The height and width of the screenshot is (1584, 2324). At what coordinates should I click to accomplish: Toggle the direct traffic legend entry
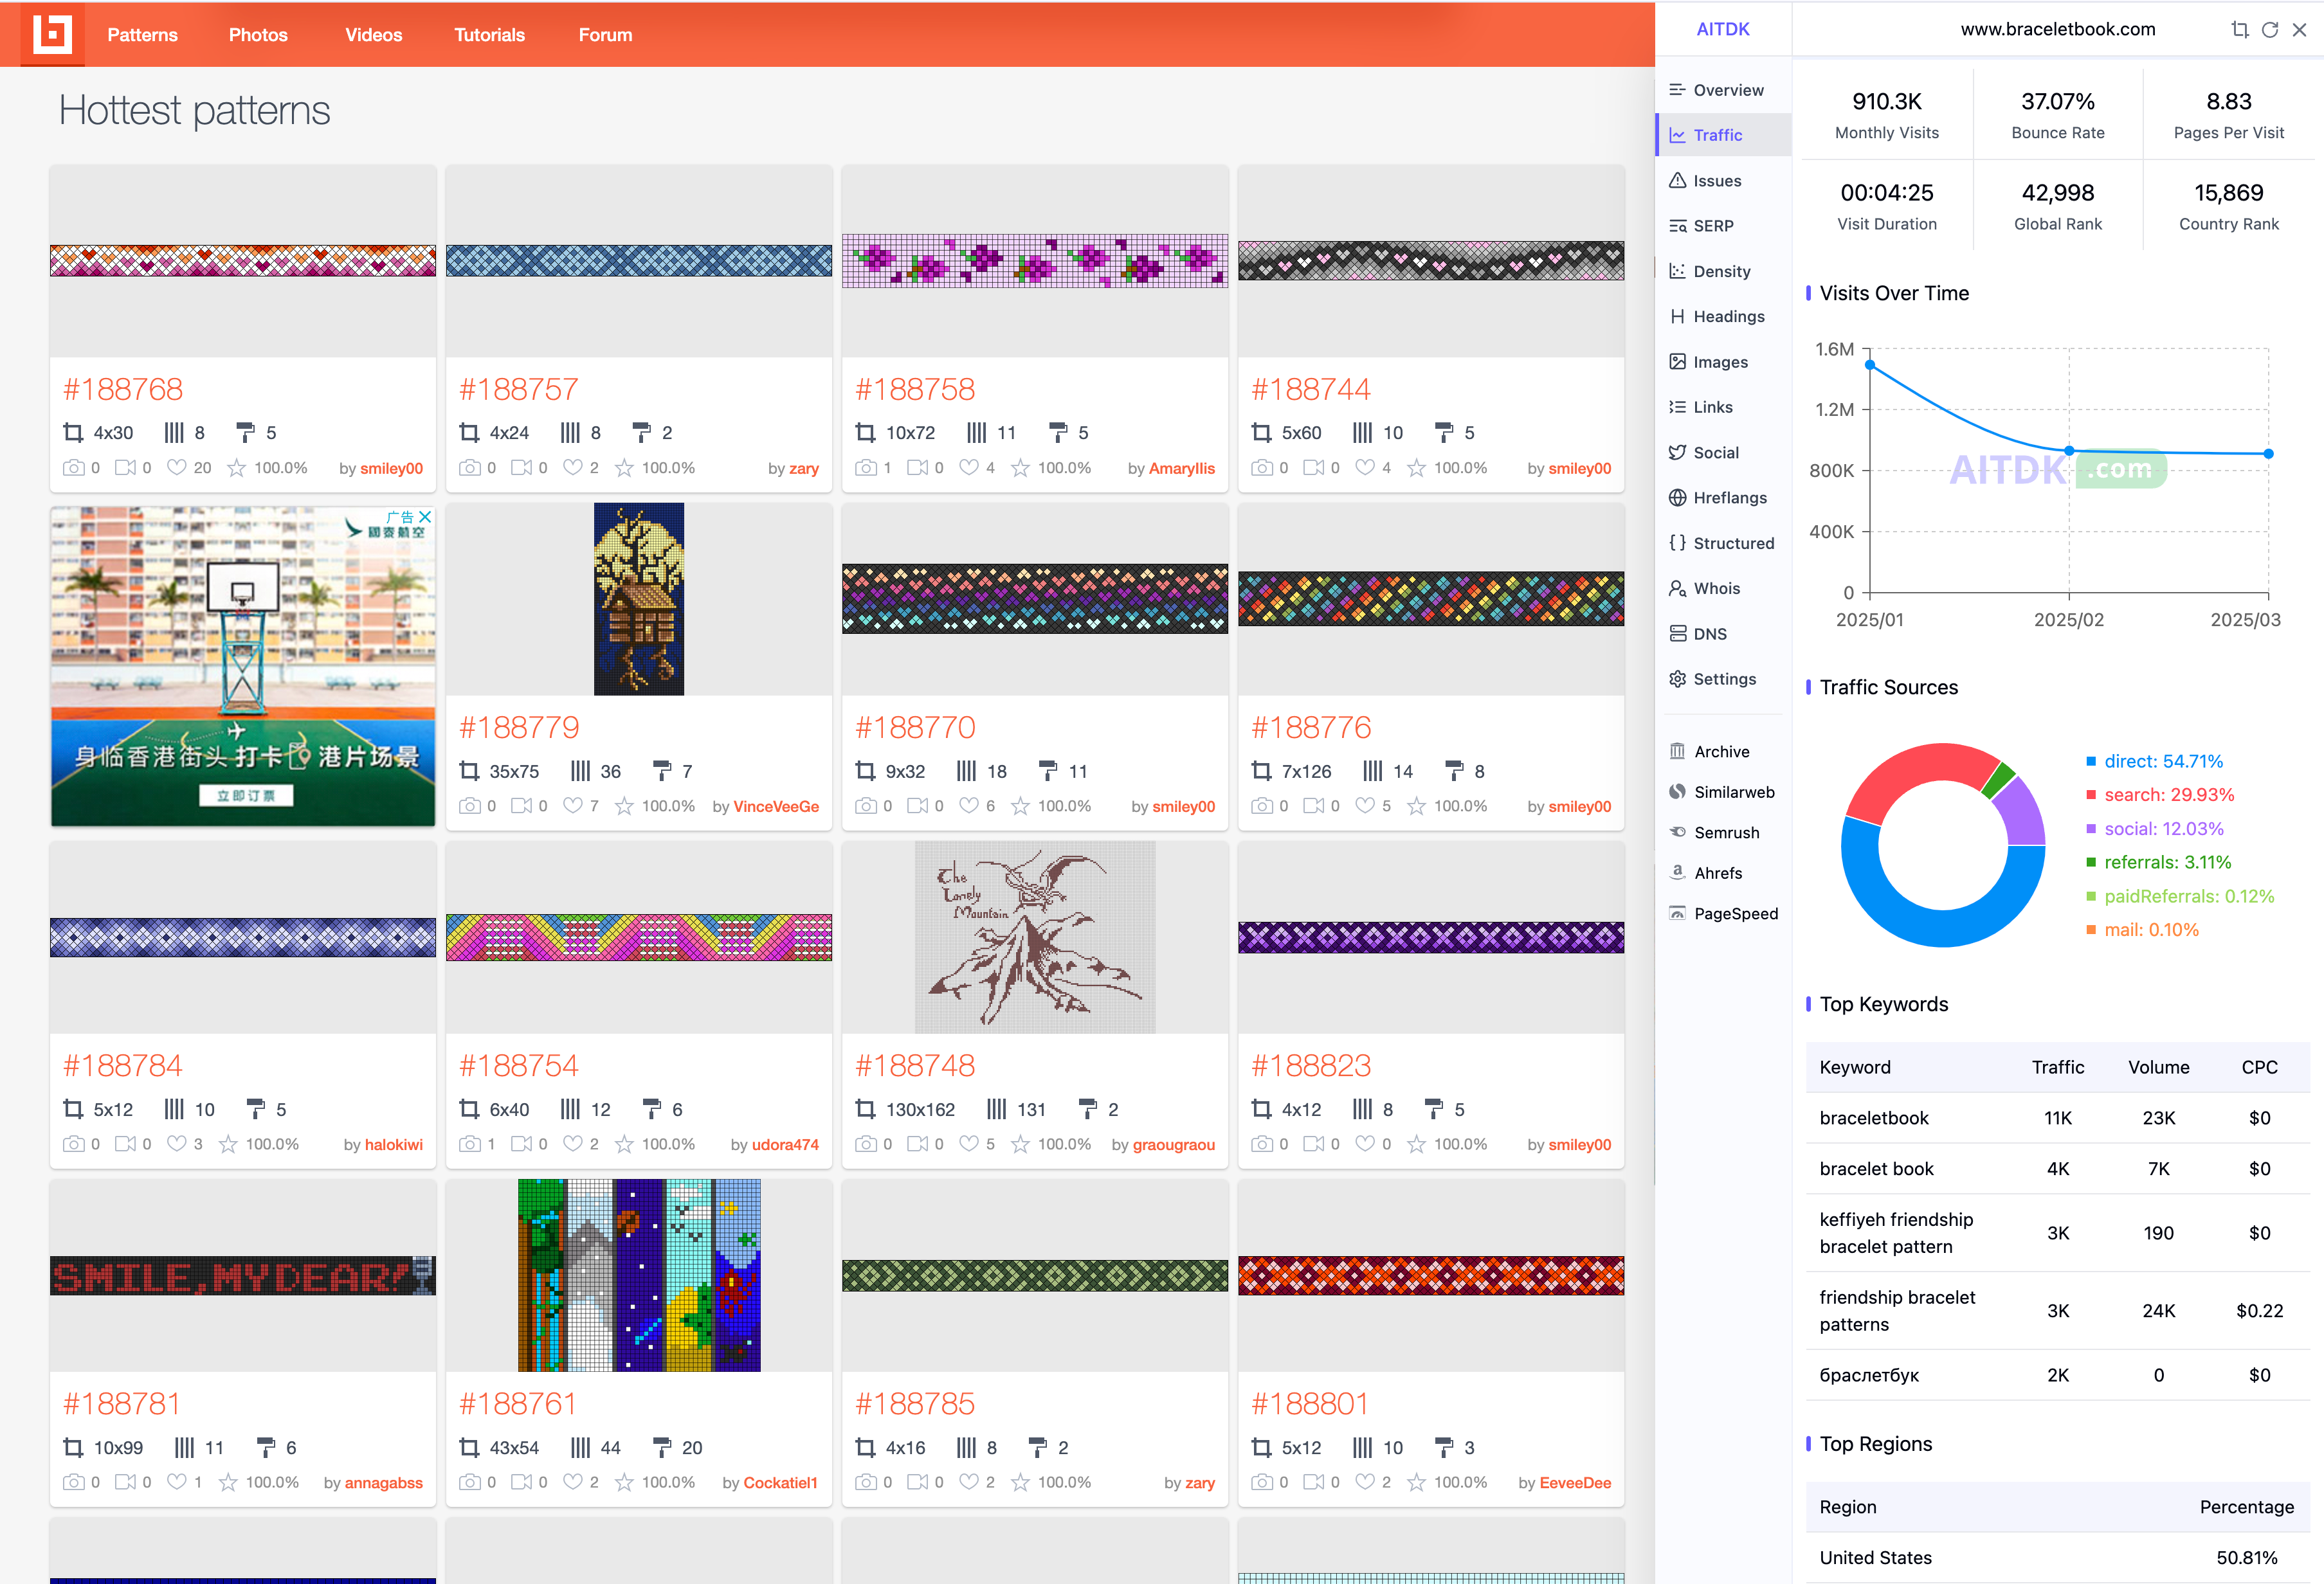click(2162, 761)
